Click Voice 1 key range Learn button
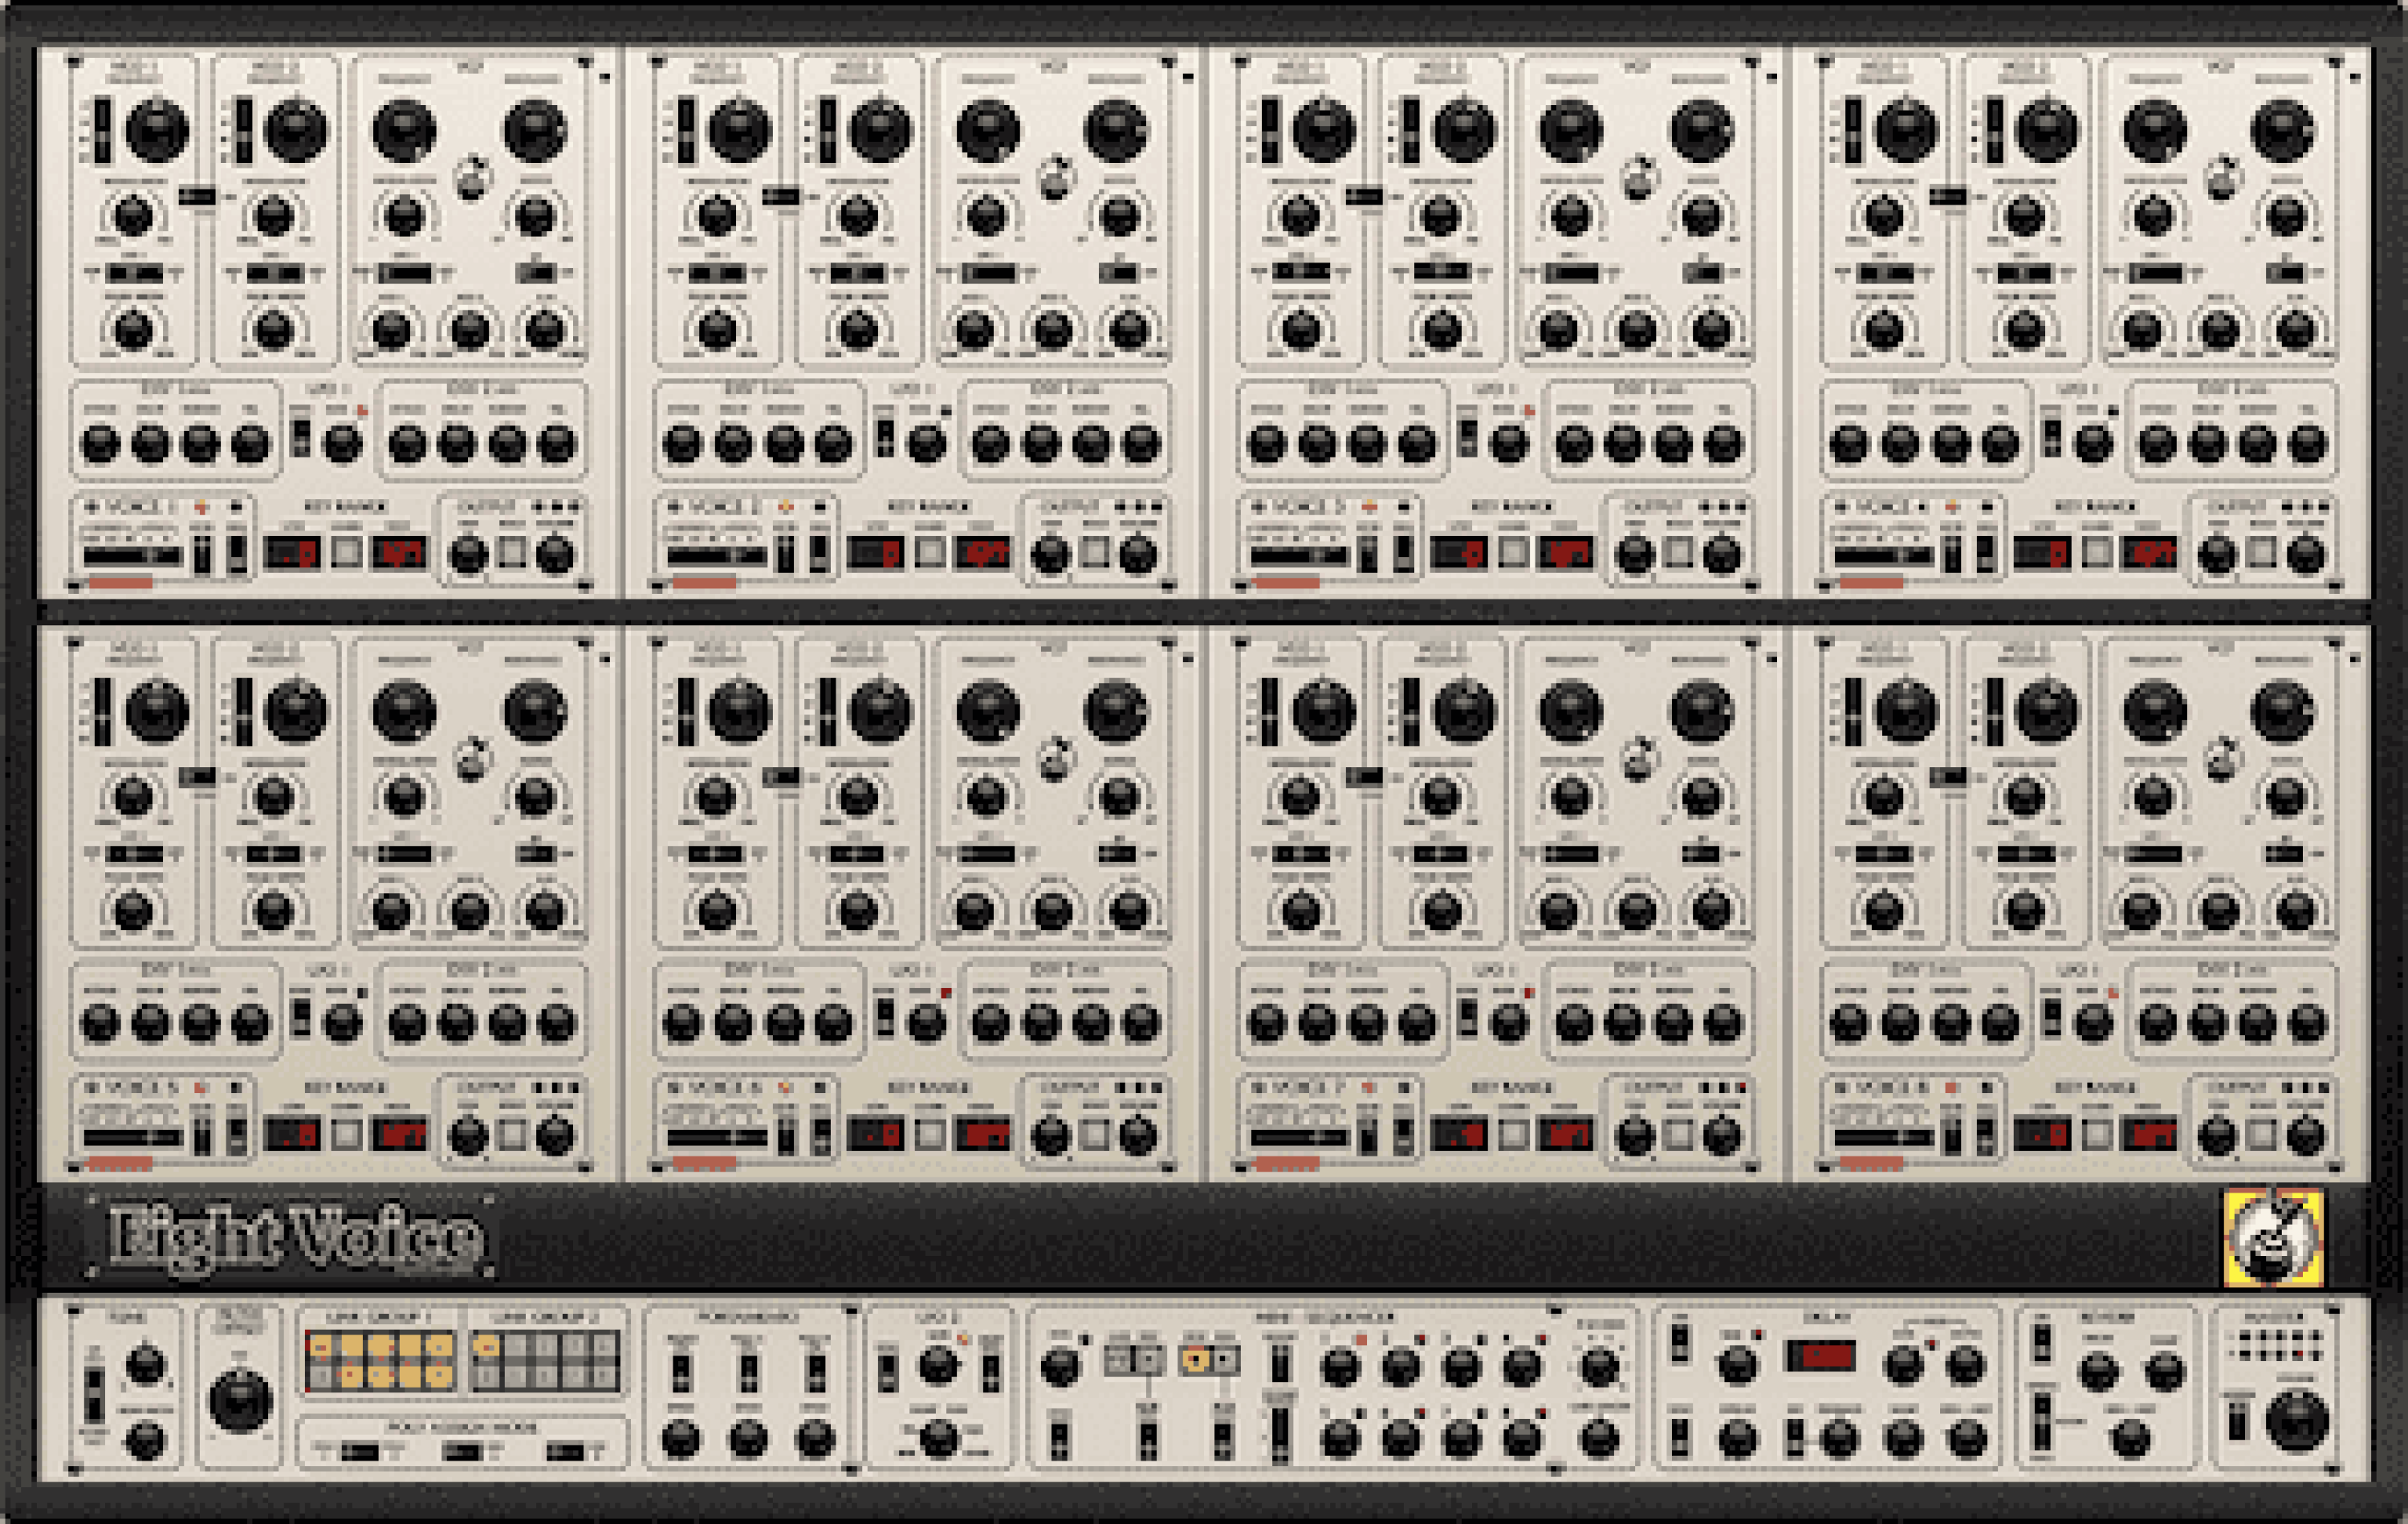The height and width of the screenshot is (1524, 2408). 347,552
